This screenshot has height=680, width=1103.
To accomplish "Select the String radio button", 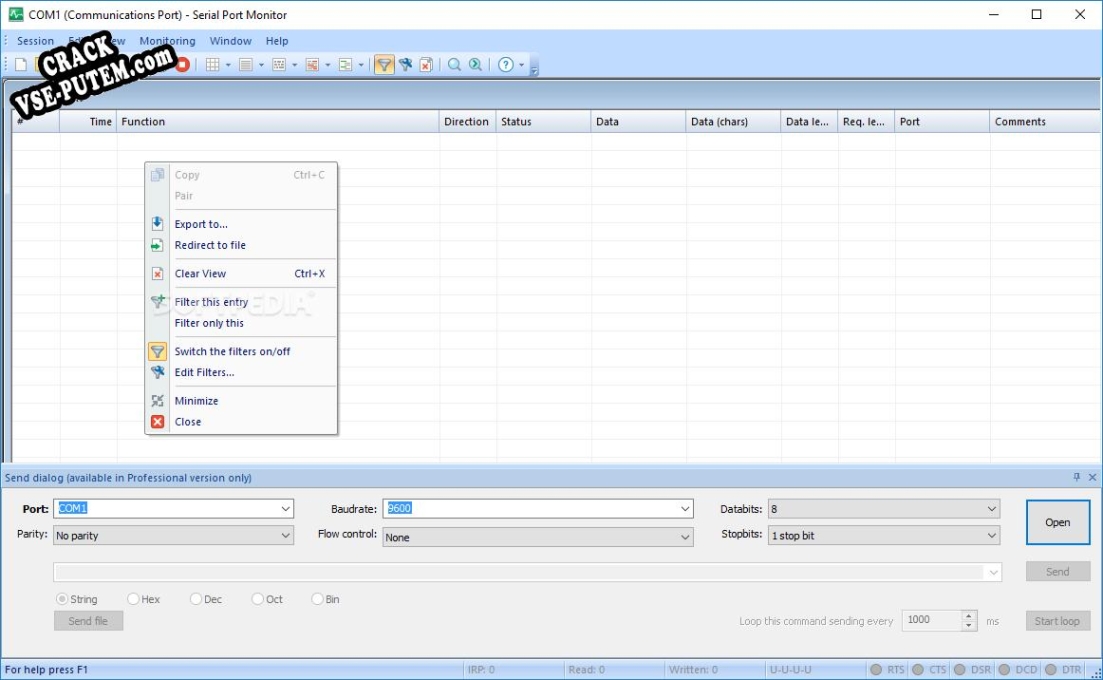I will tap(62, 599).
